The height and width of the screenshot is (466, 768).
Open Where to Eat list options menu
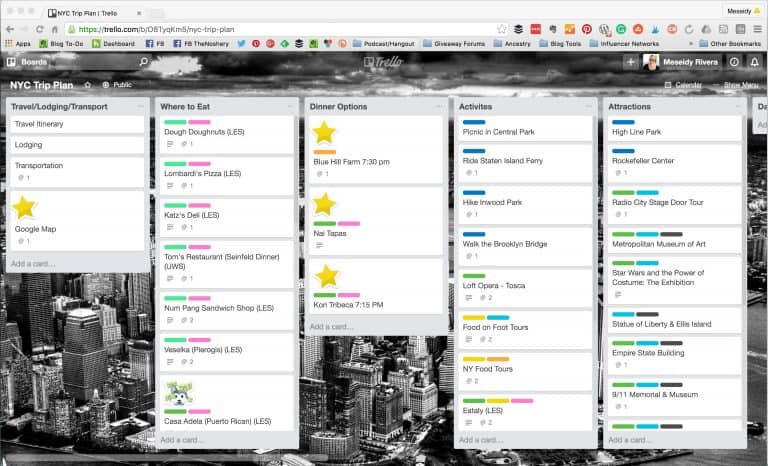(x=290, y=106)
